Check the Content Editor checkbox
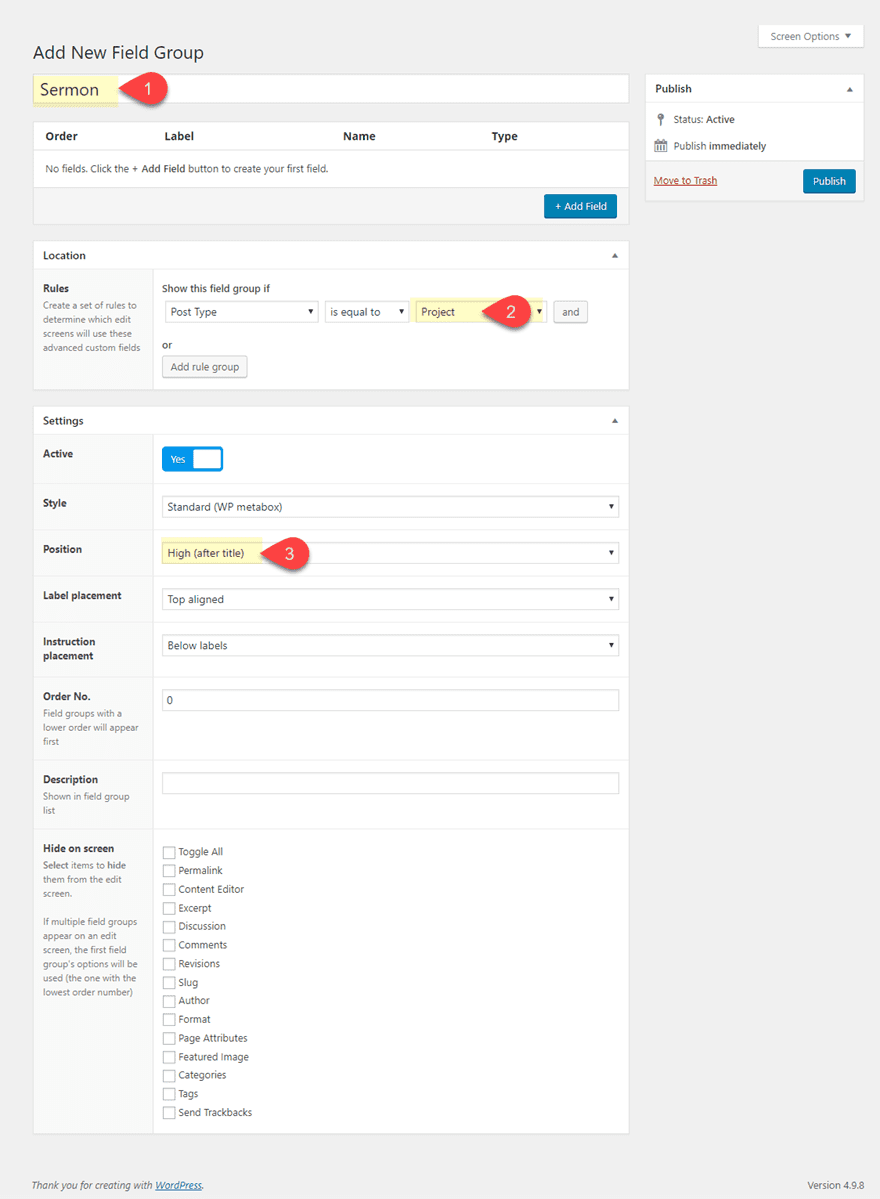This screenshot has width=880, height=1199. click(x=169, y=889)
